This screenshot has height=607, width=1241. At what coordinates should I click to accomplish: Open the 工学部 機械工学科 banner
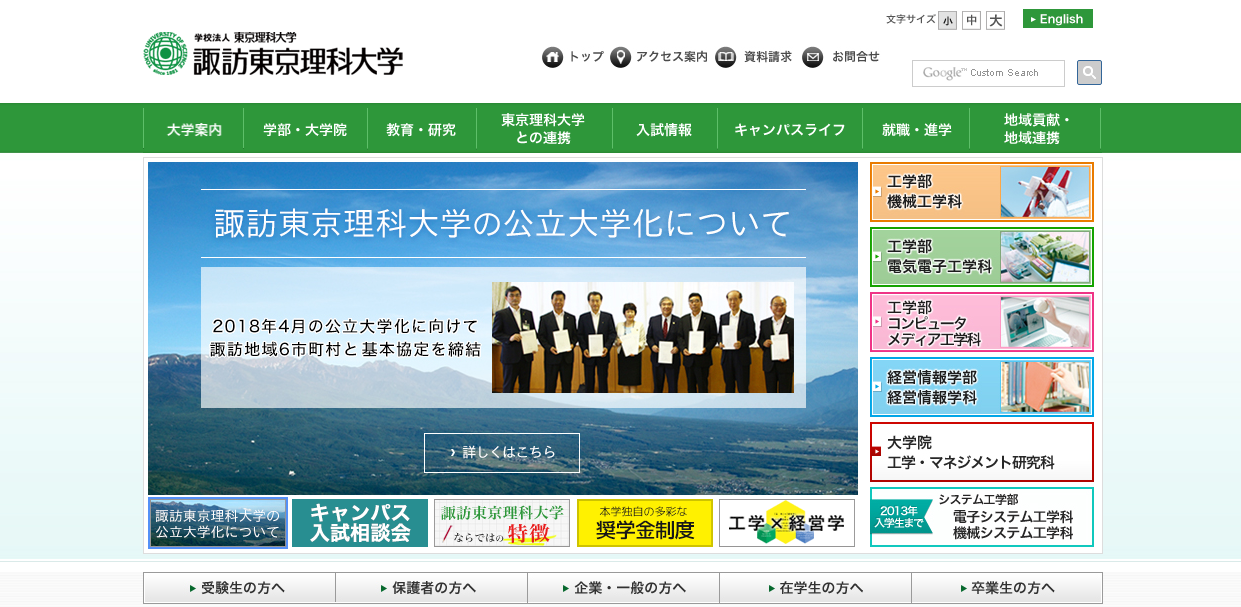[982, 192]
